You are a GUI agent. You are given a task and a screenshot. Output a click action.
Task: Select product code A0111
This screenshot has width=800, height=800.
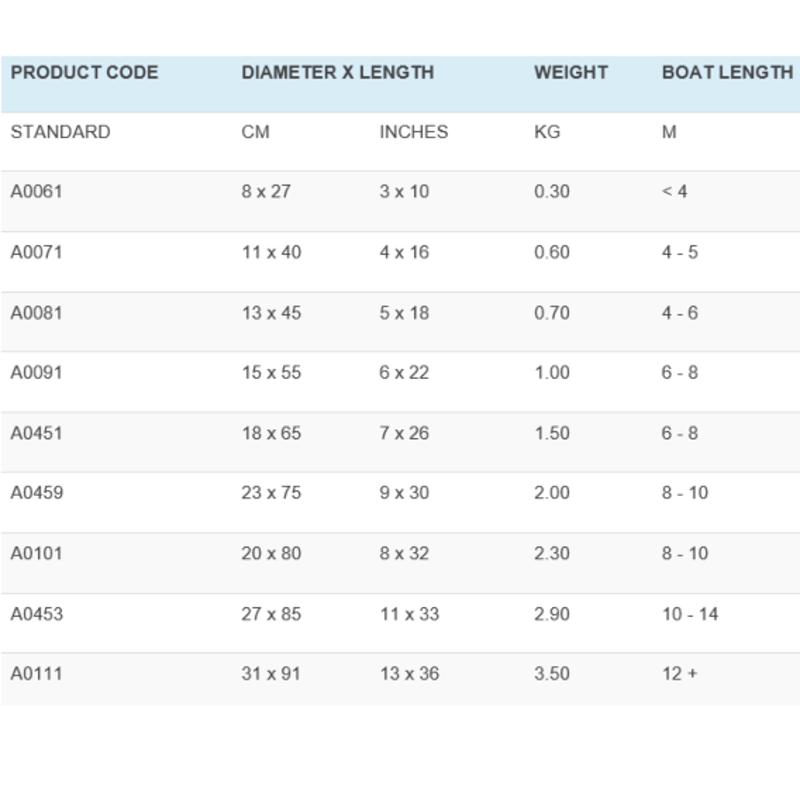[36, 674]
